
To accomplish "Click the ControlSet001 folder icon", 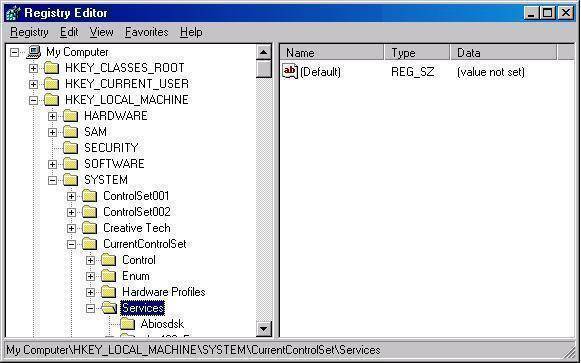I will coord(89,196).
